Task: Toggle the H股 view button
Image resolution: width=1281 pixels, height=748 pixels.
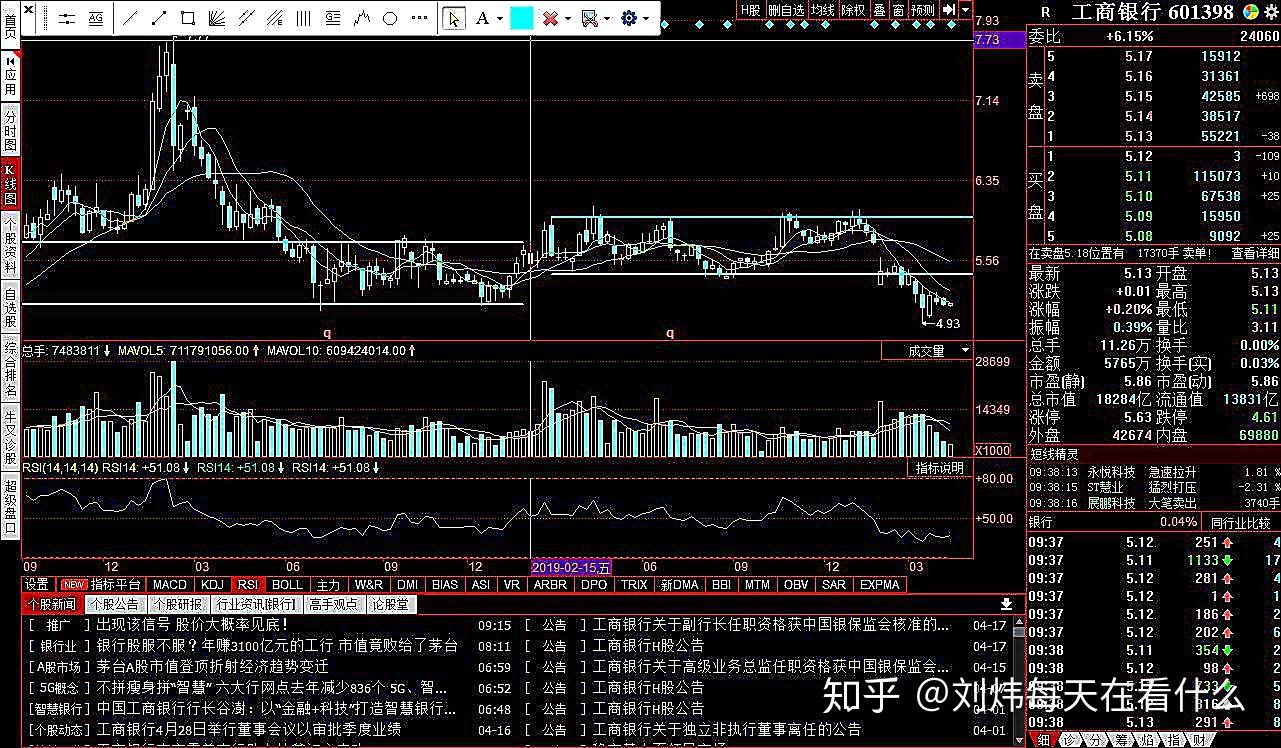Action: click(x=750, y=10)
